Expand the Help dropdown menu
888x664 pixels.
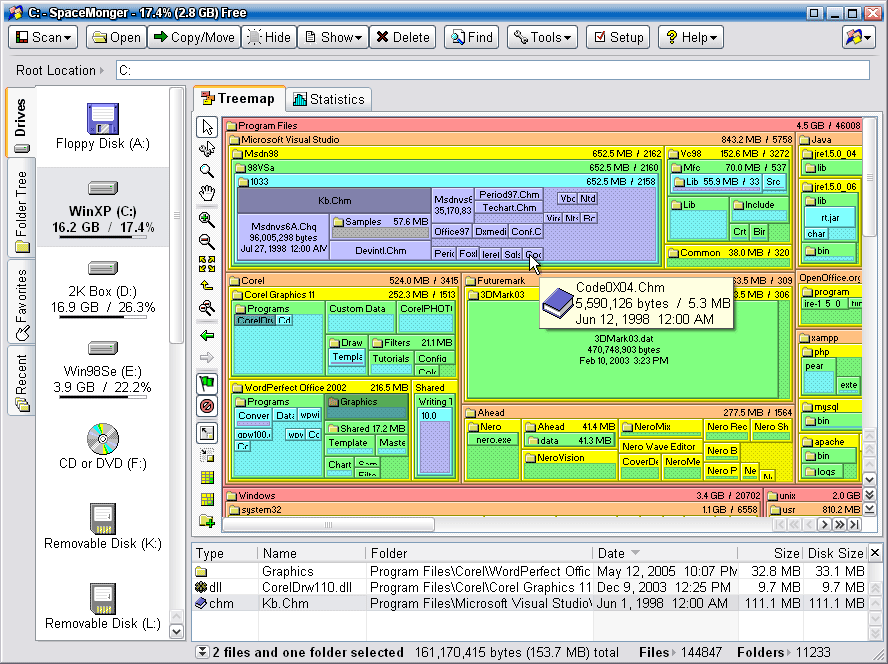[691, 37]
